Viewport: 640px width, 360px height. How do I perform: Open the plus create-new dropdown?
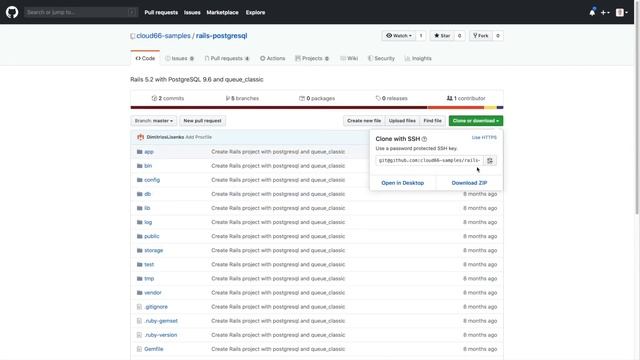[x=605, y=13]
